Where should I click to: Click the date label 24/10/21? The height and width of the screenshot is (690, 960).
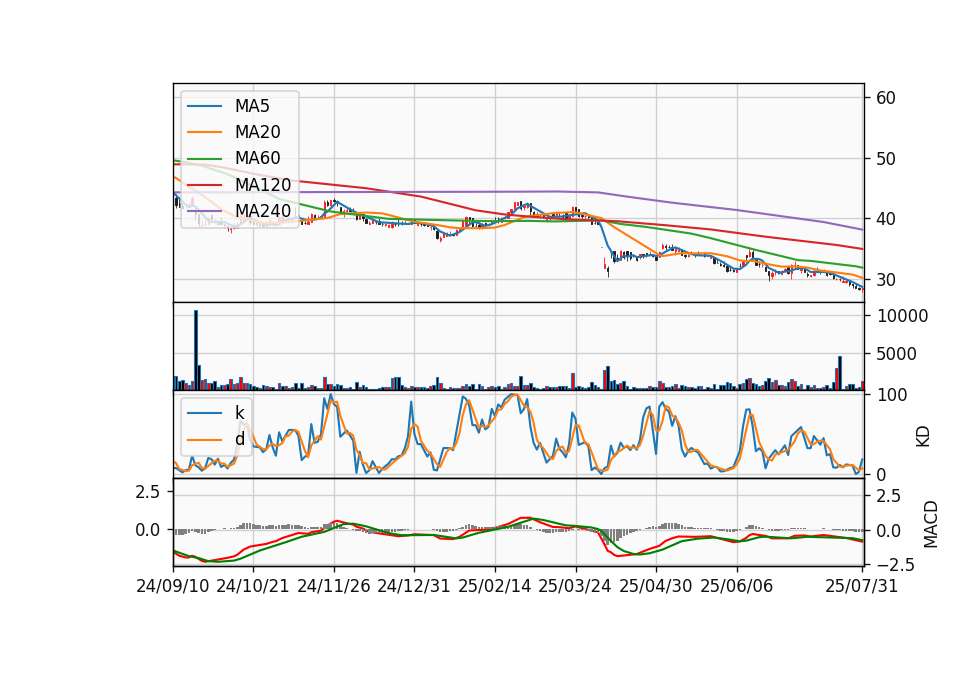click(x=253, y=586)
